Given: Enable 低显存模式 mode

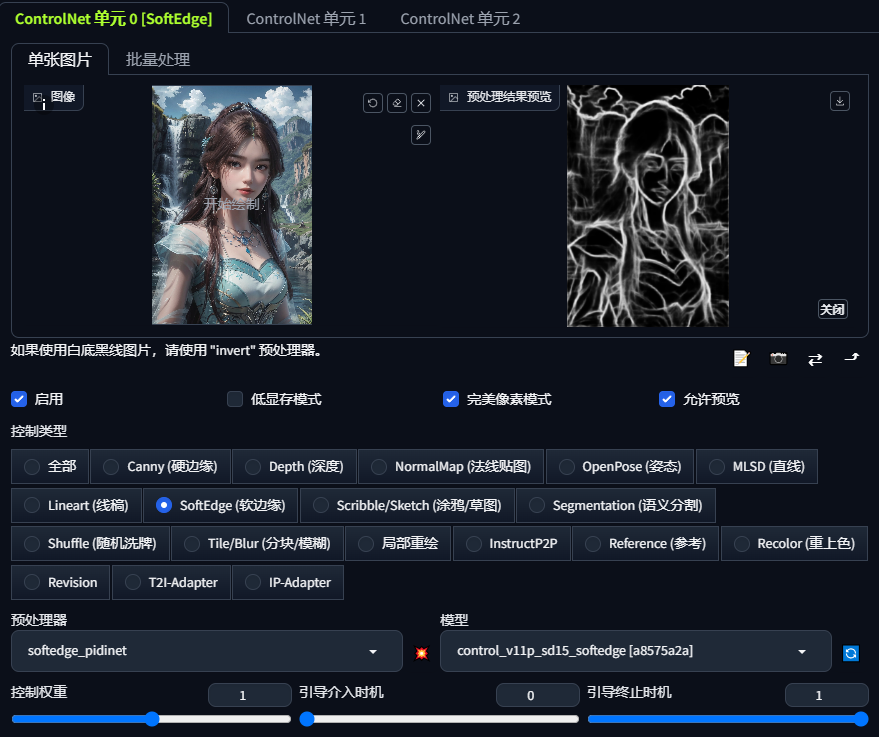Looking at the screenshot, I should pyautogui.click(x=233, y=399).
